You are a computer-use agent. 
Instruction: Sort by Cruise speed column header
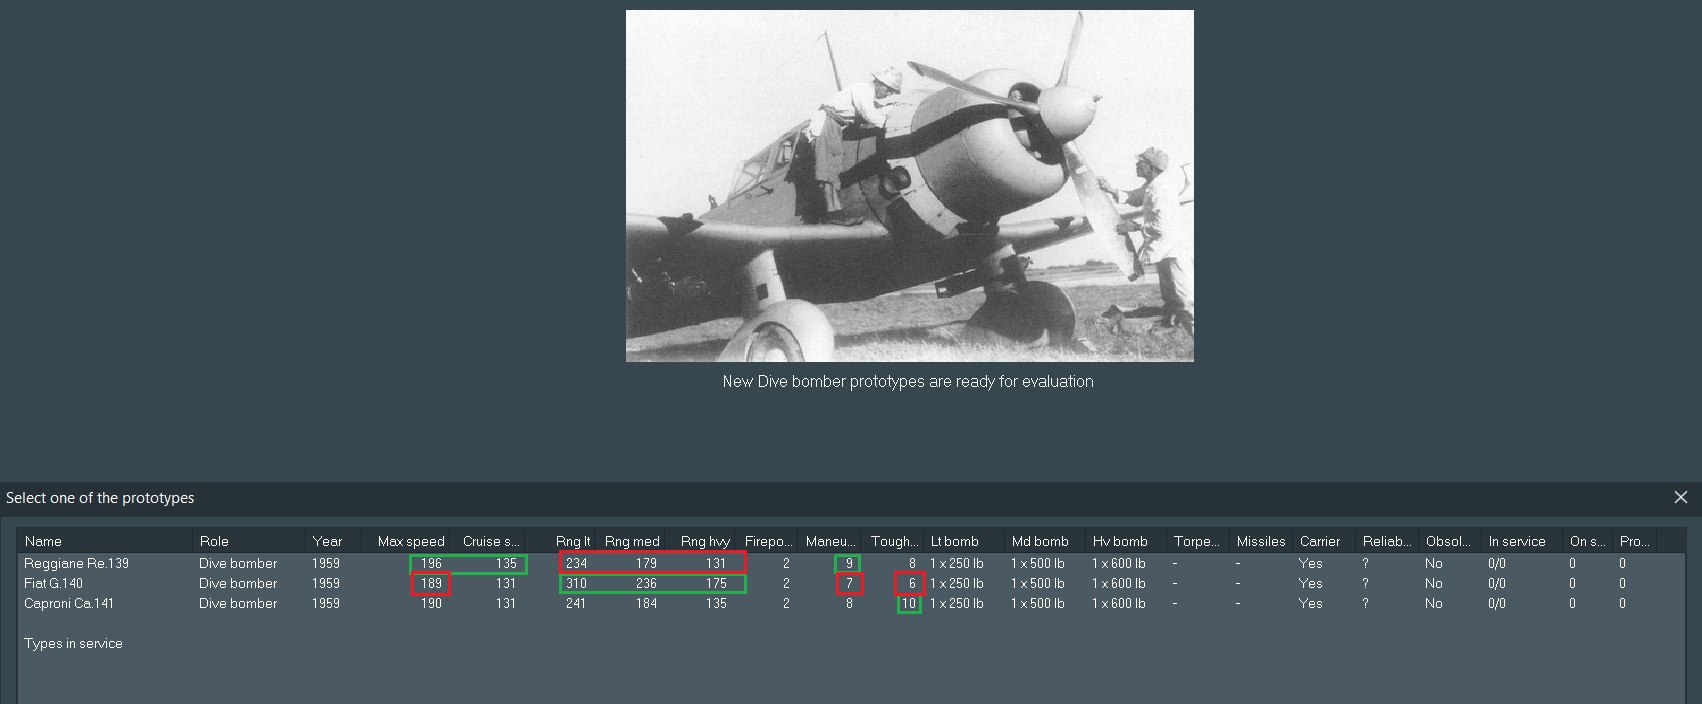pos(487,541)
